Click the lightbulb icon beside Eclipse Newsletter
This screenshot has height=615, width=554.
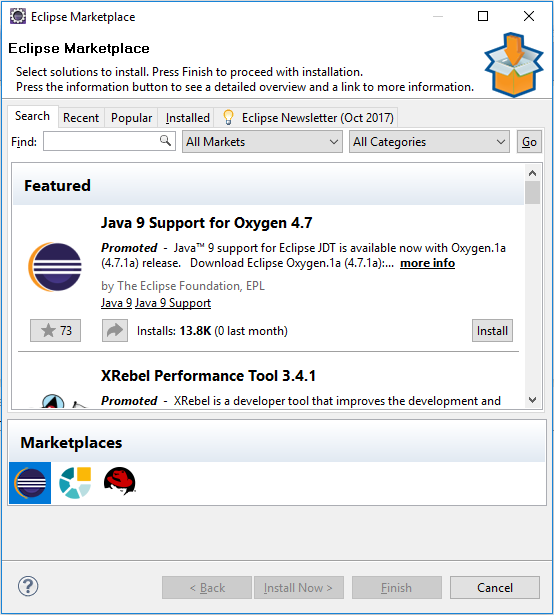coord(228,117)
